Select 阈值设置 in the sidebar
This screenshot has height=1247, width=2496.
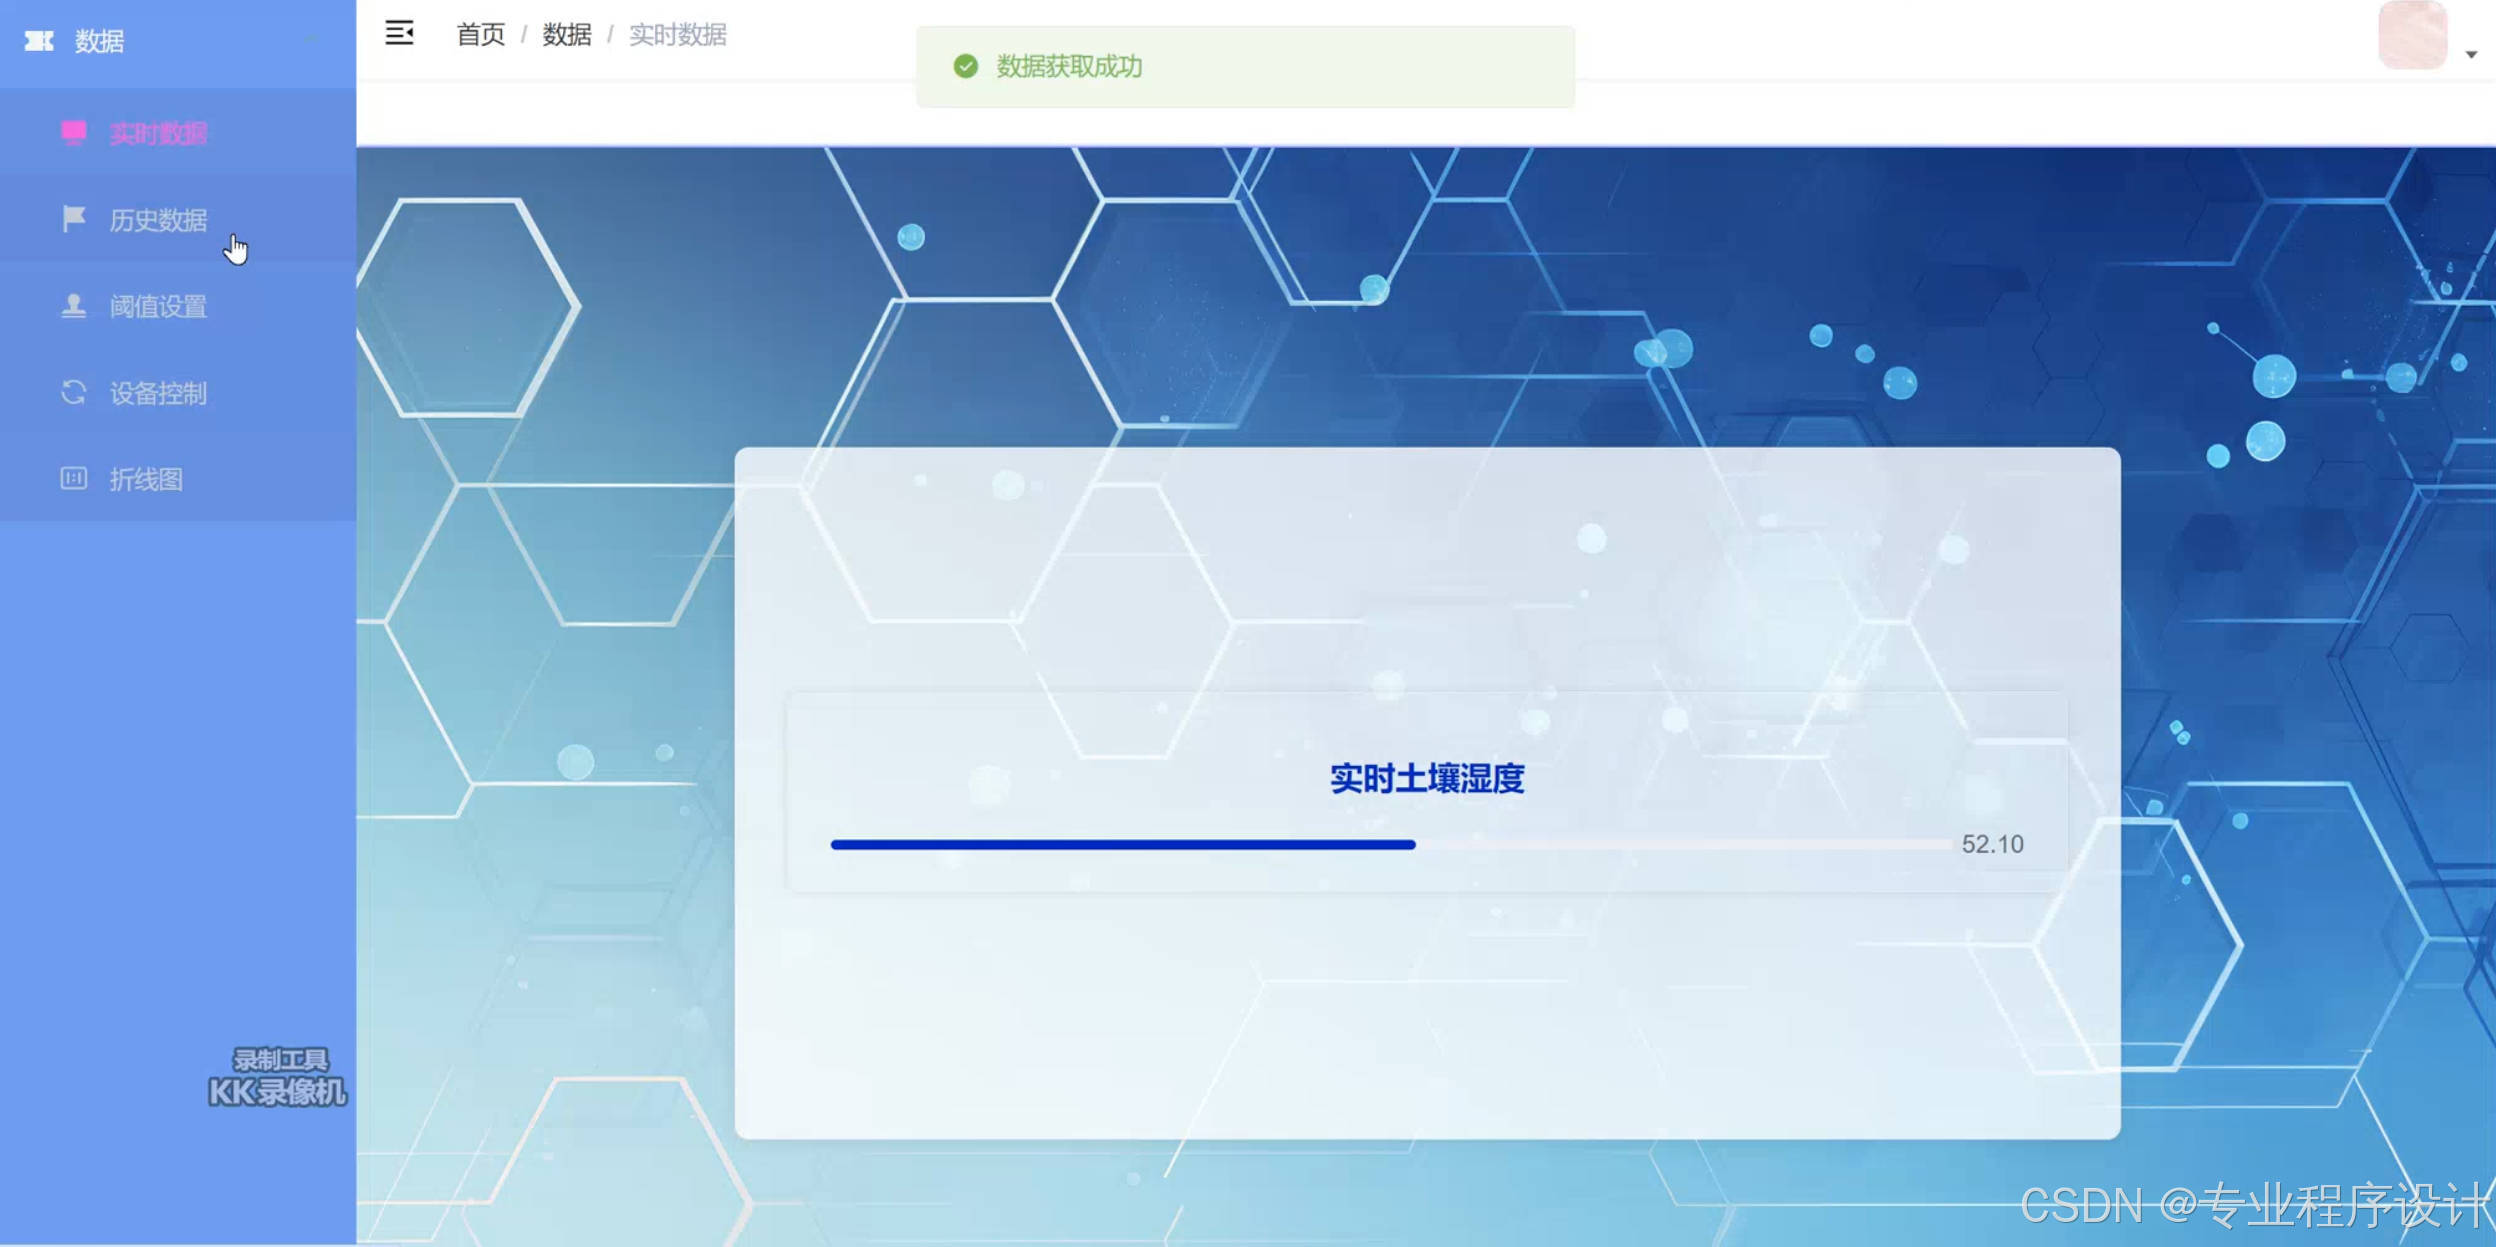pyautogui.click(x=158, y=307)
